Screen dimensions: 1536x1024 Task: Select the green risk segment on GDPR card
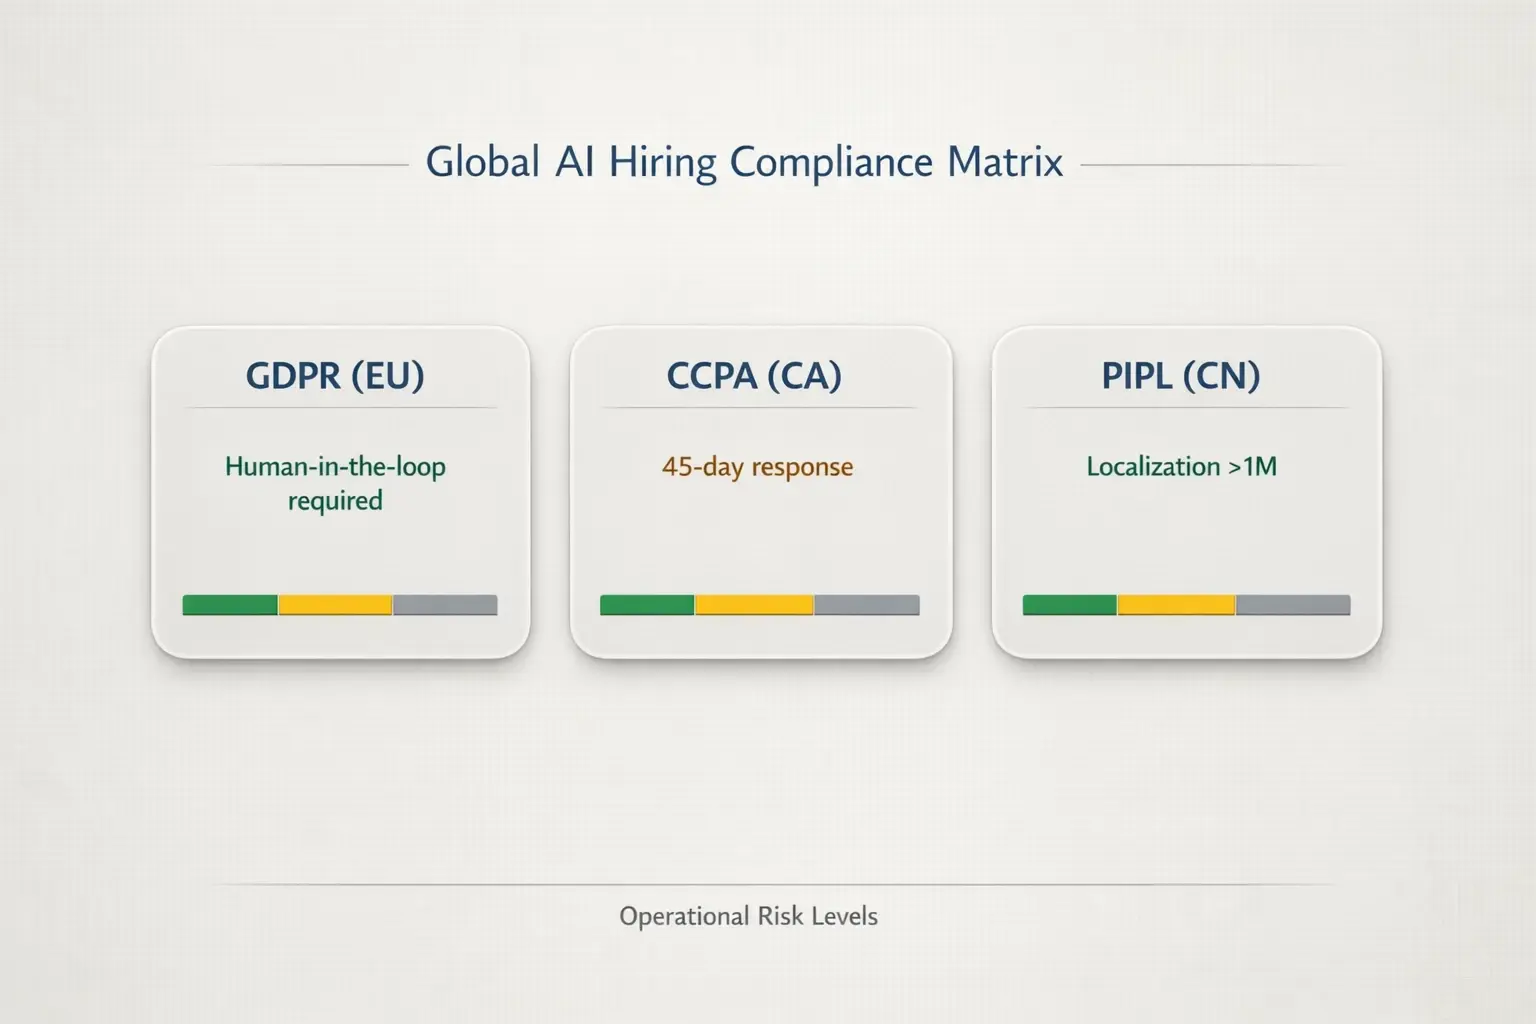[228, 604]
